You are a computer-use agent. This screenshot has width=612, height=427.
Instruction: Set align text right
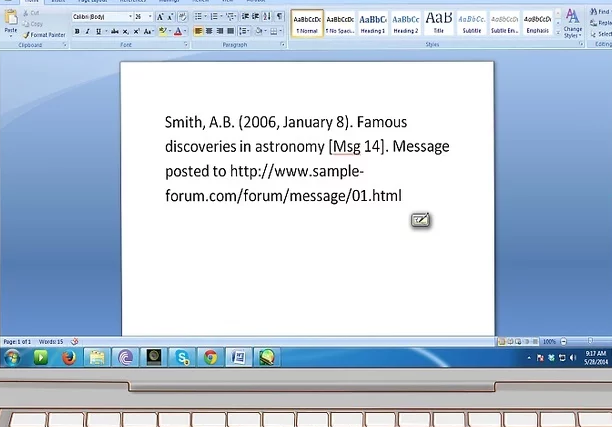(220, 31)
